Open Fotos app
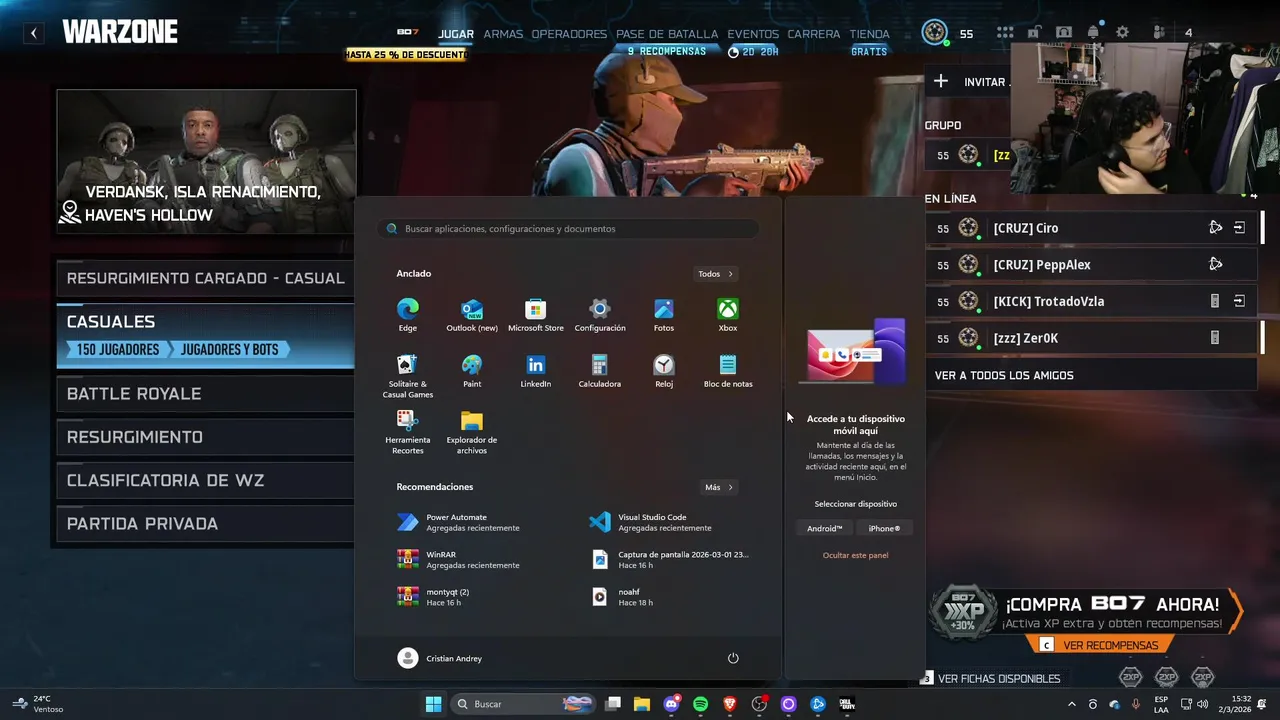This screenshot has width=1280, height=720. click(x=664, y=315)
